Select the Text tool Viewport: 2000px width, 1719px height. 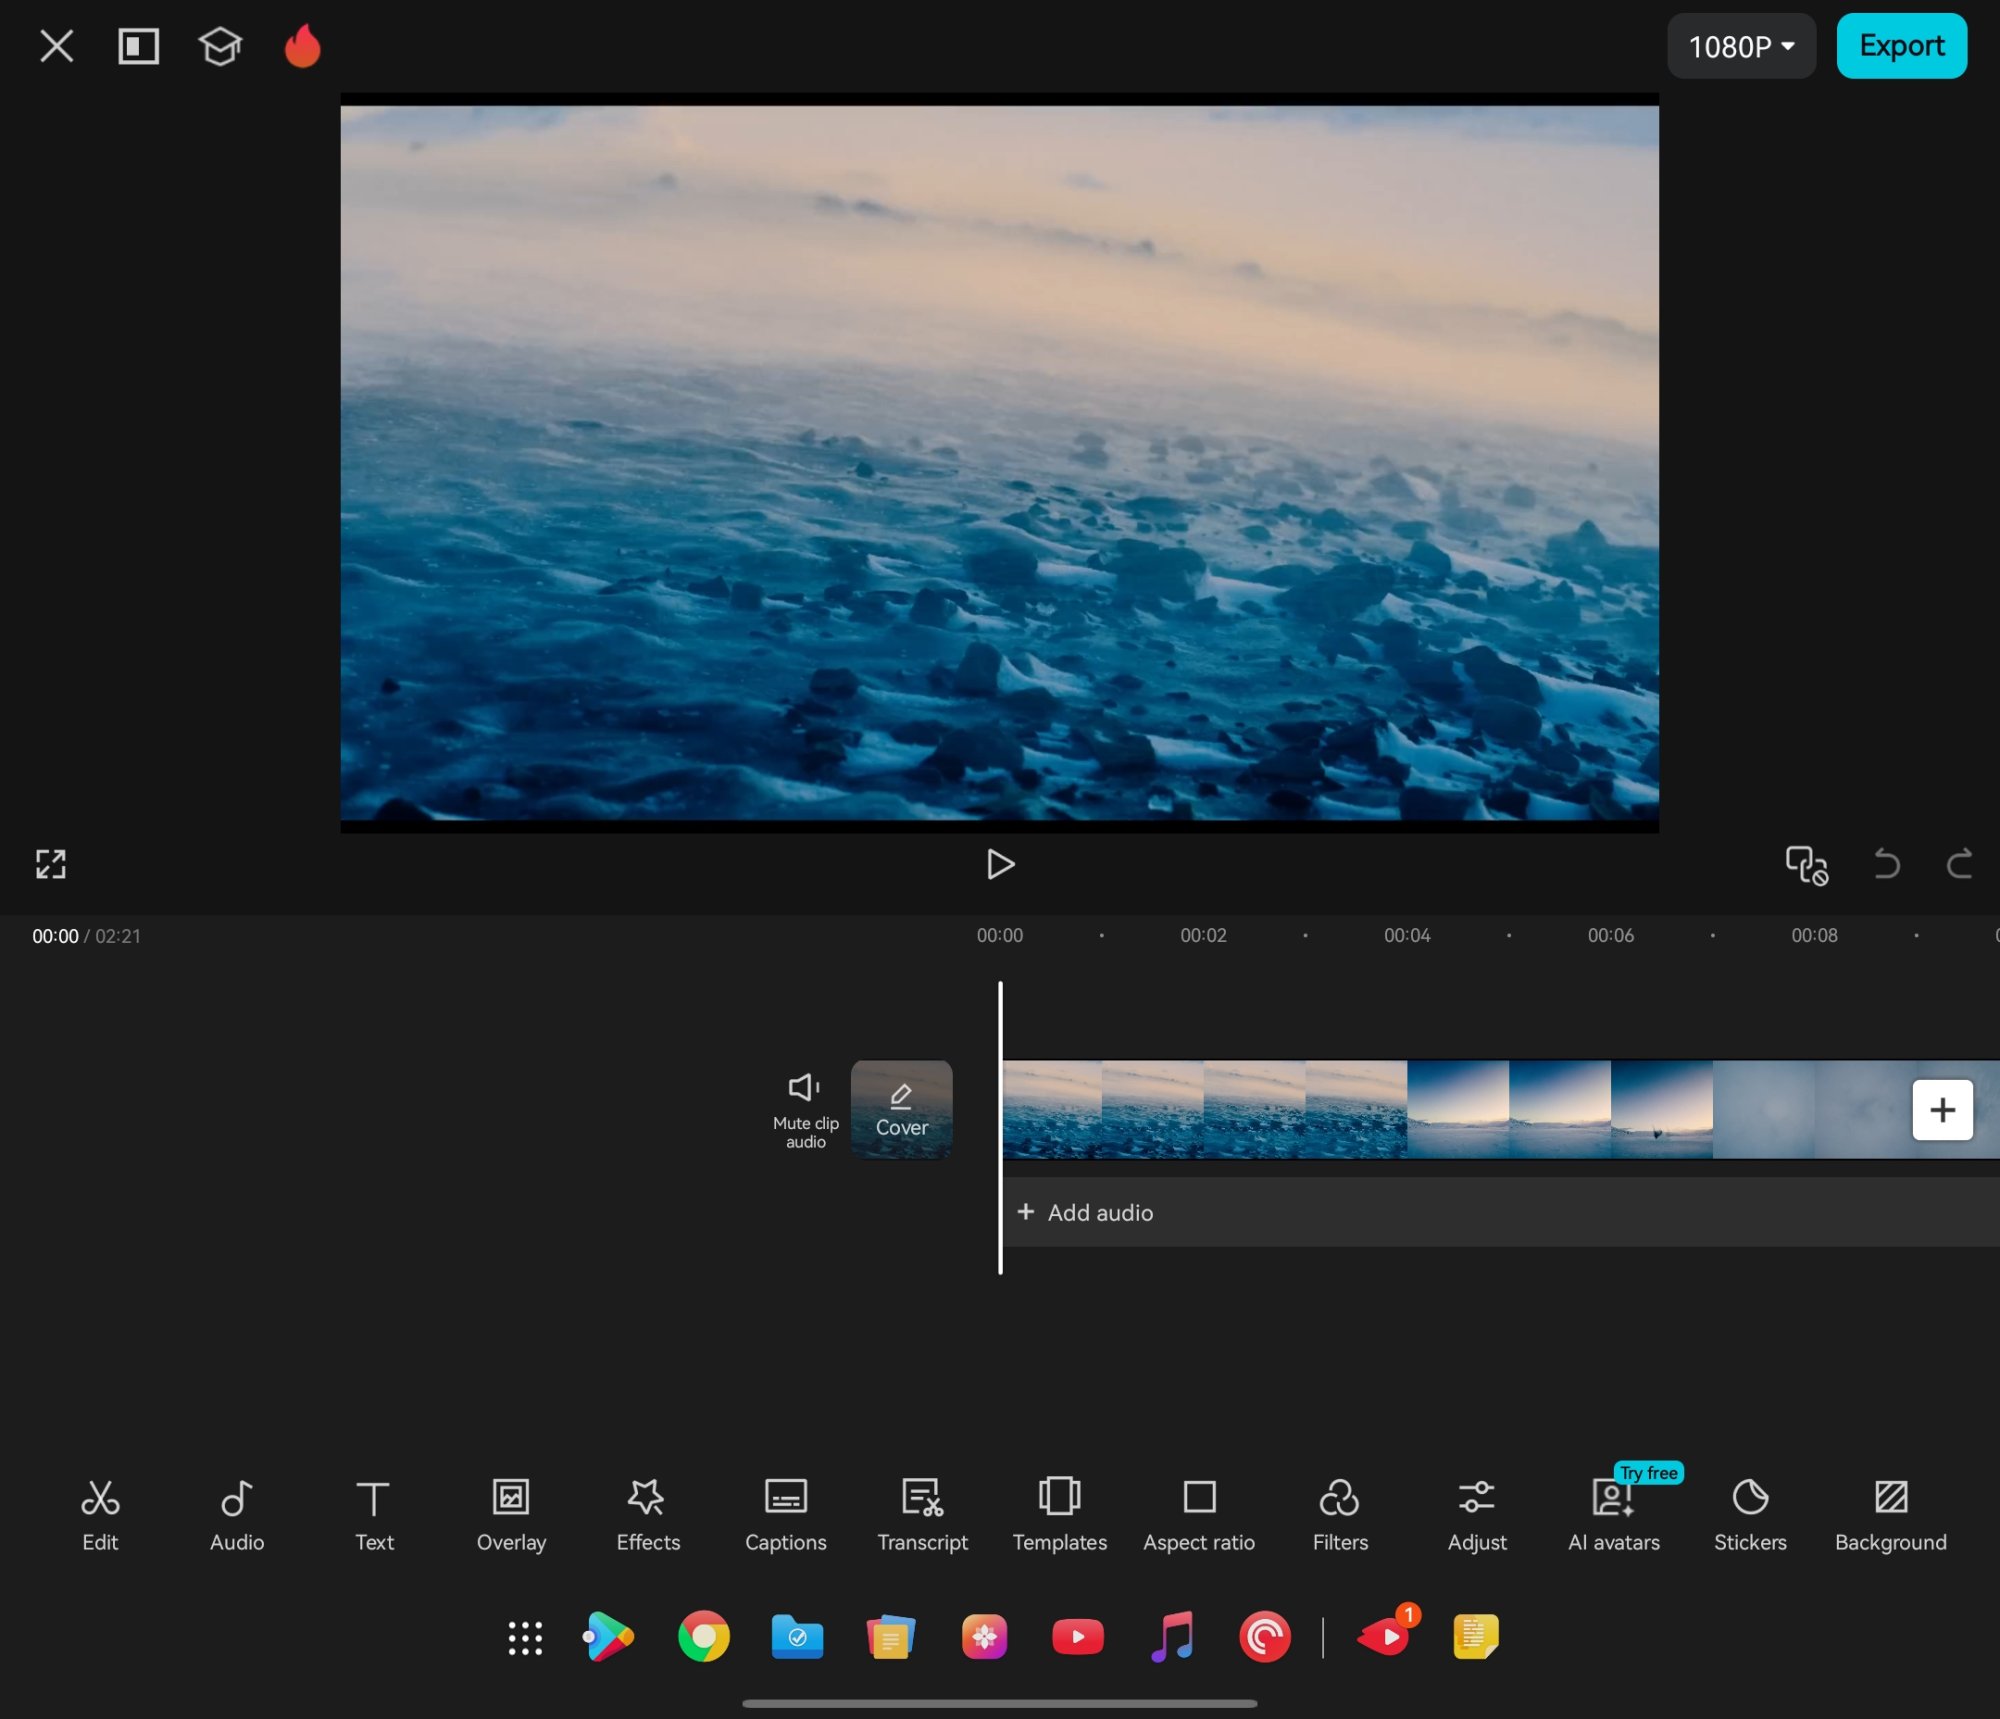pyautogui.click(x=374, y=1514)
